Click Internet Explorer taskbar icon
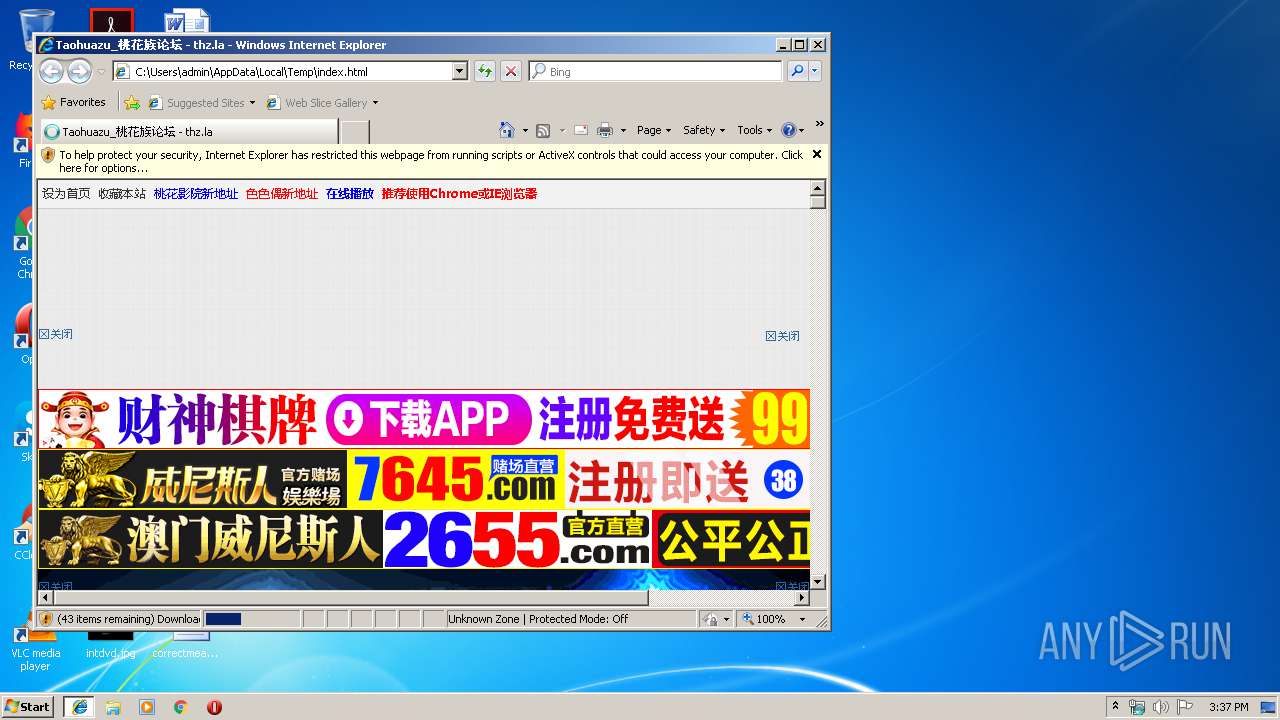 pyautogui.click(x=79, y=706)
